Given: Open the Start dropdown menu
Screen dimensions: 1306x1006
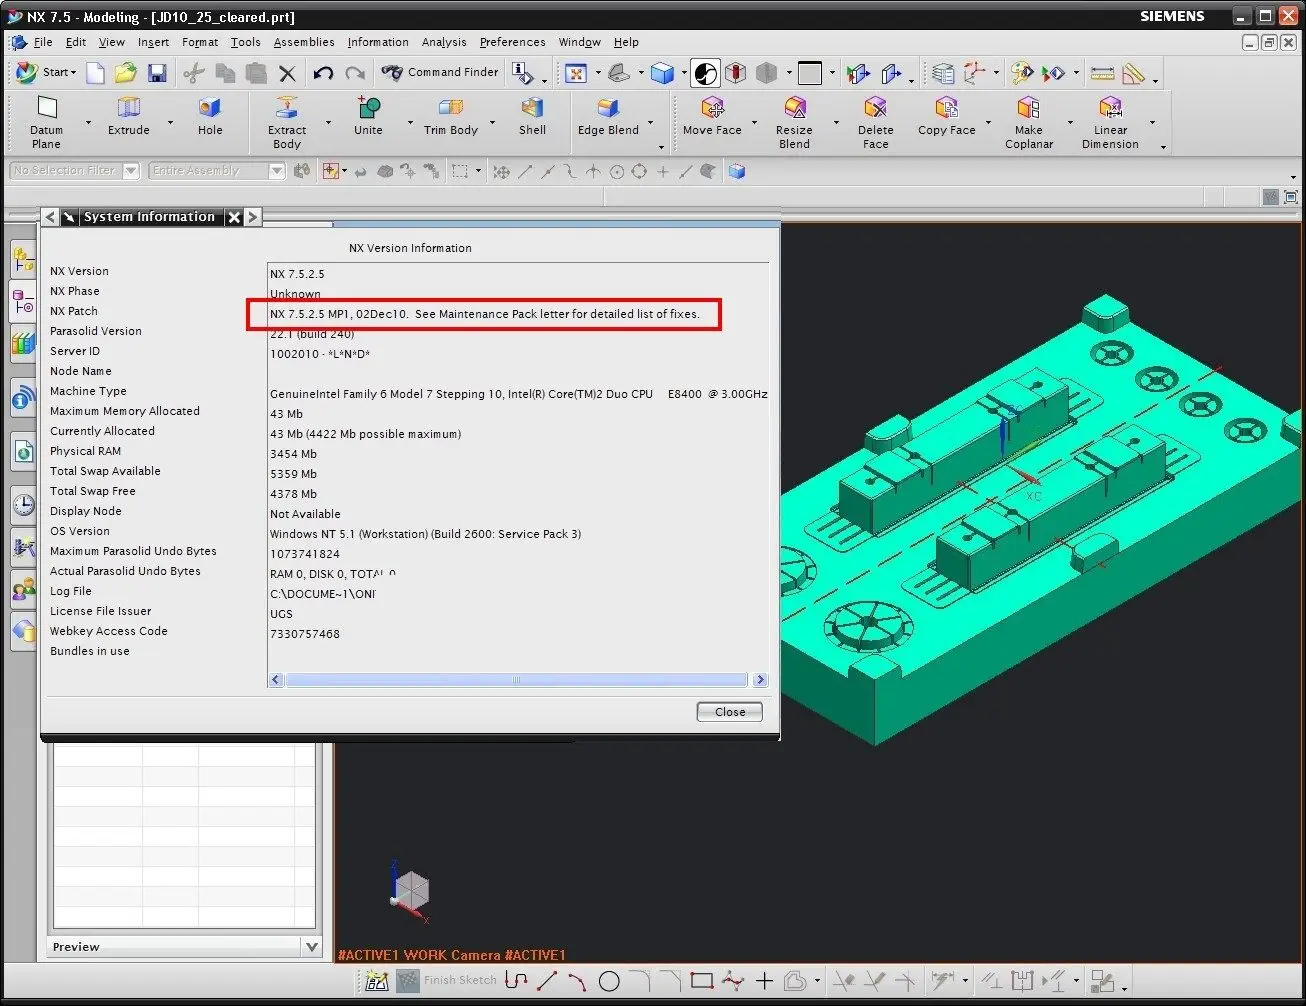Looking at the screenshot, I should tap(46, 72).
